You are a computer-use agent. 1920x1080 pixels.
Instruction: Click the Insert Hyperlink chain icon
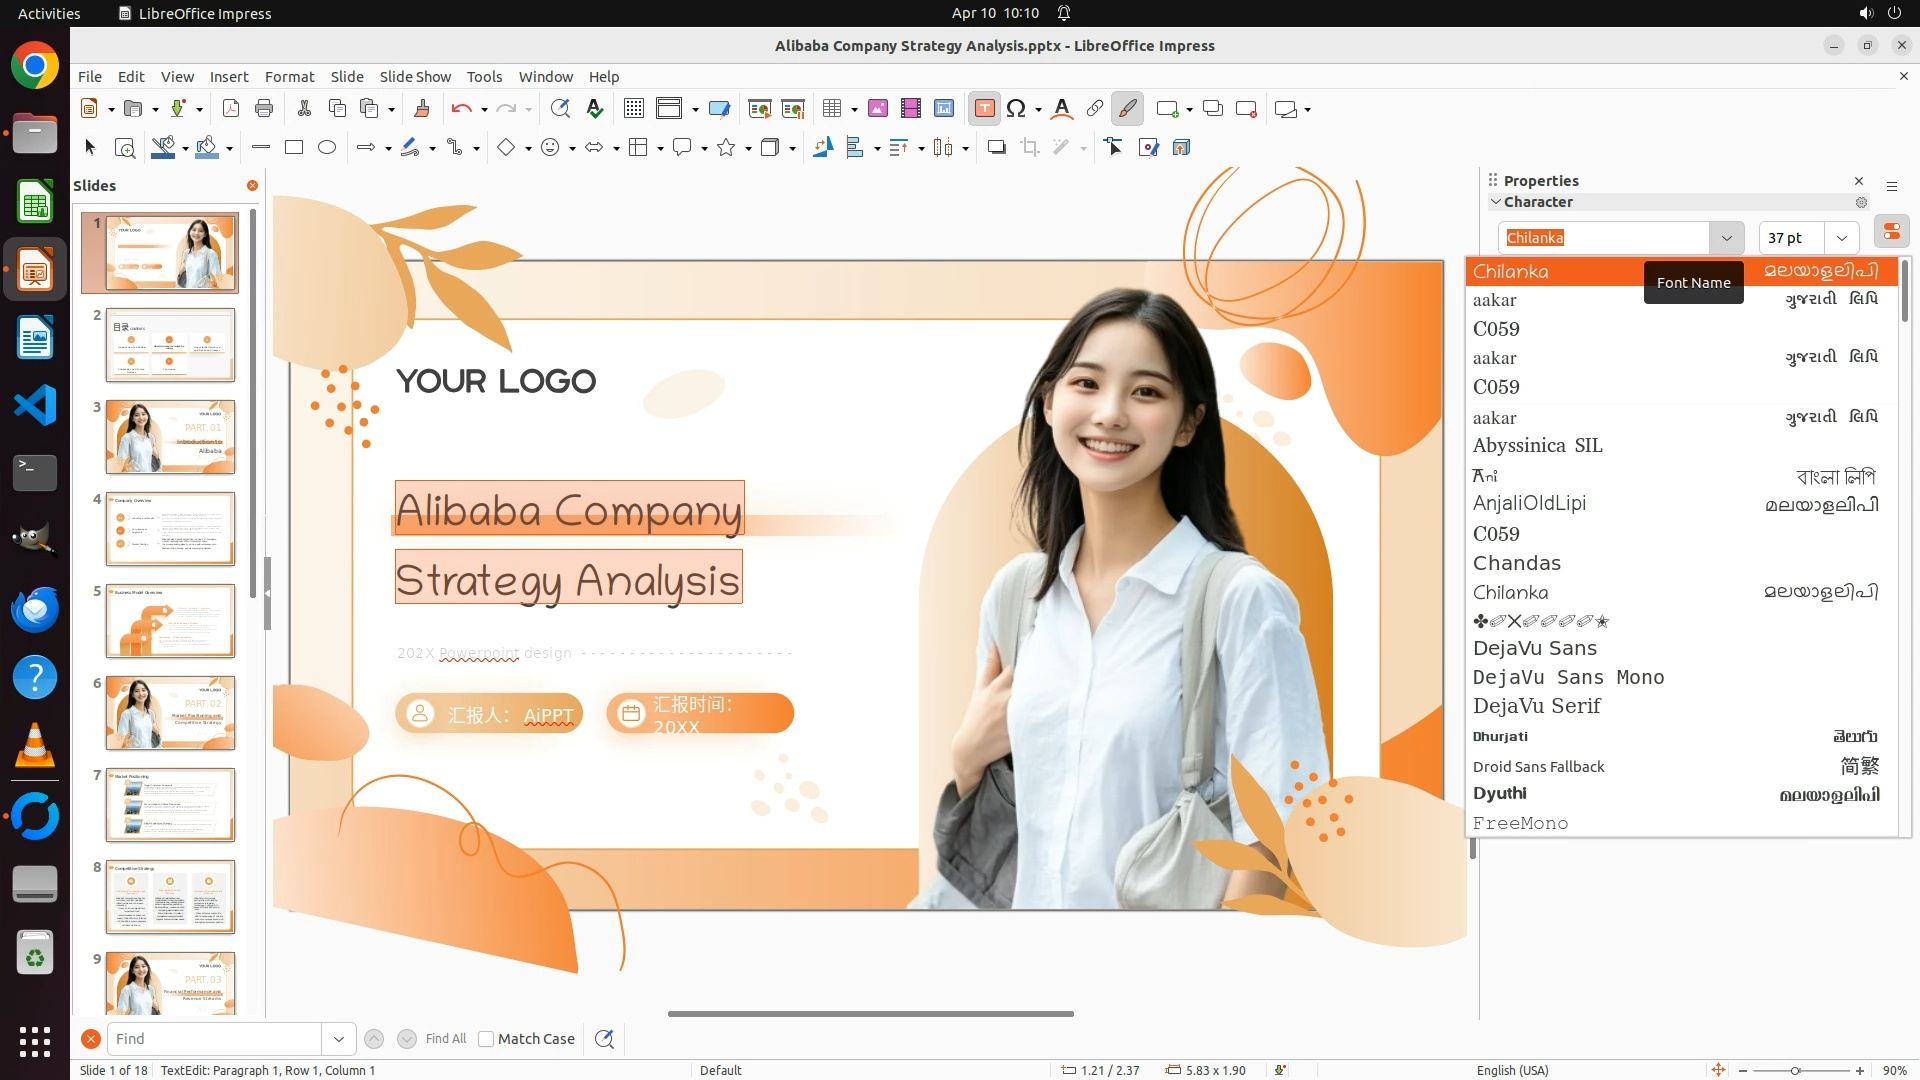1094,109
